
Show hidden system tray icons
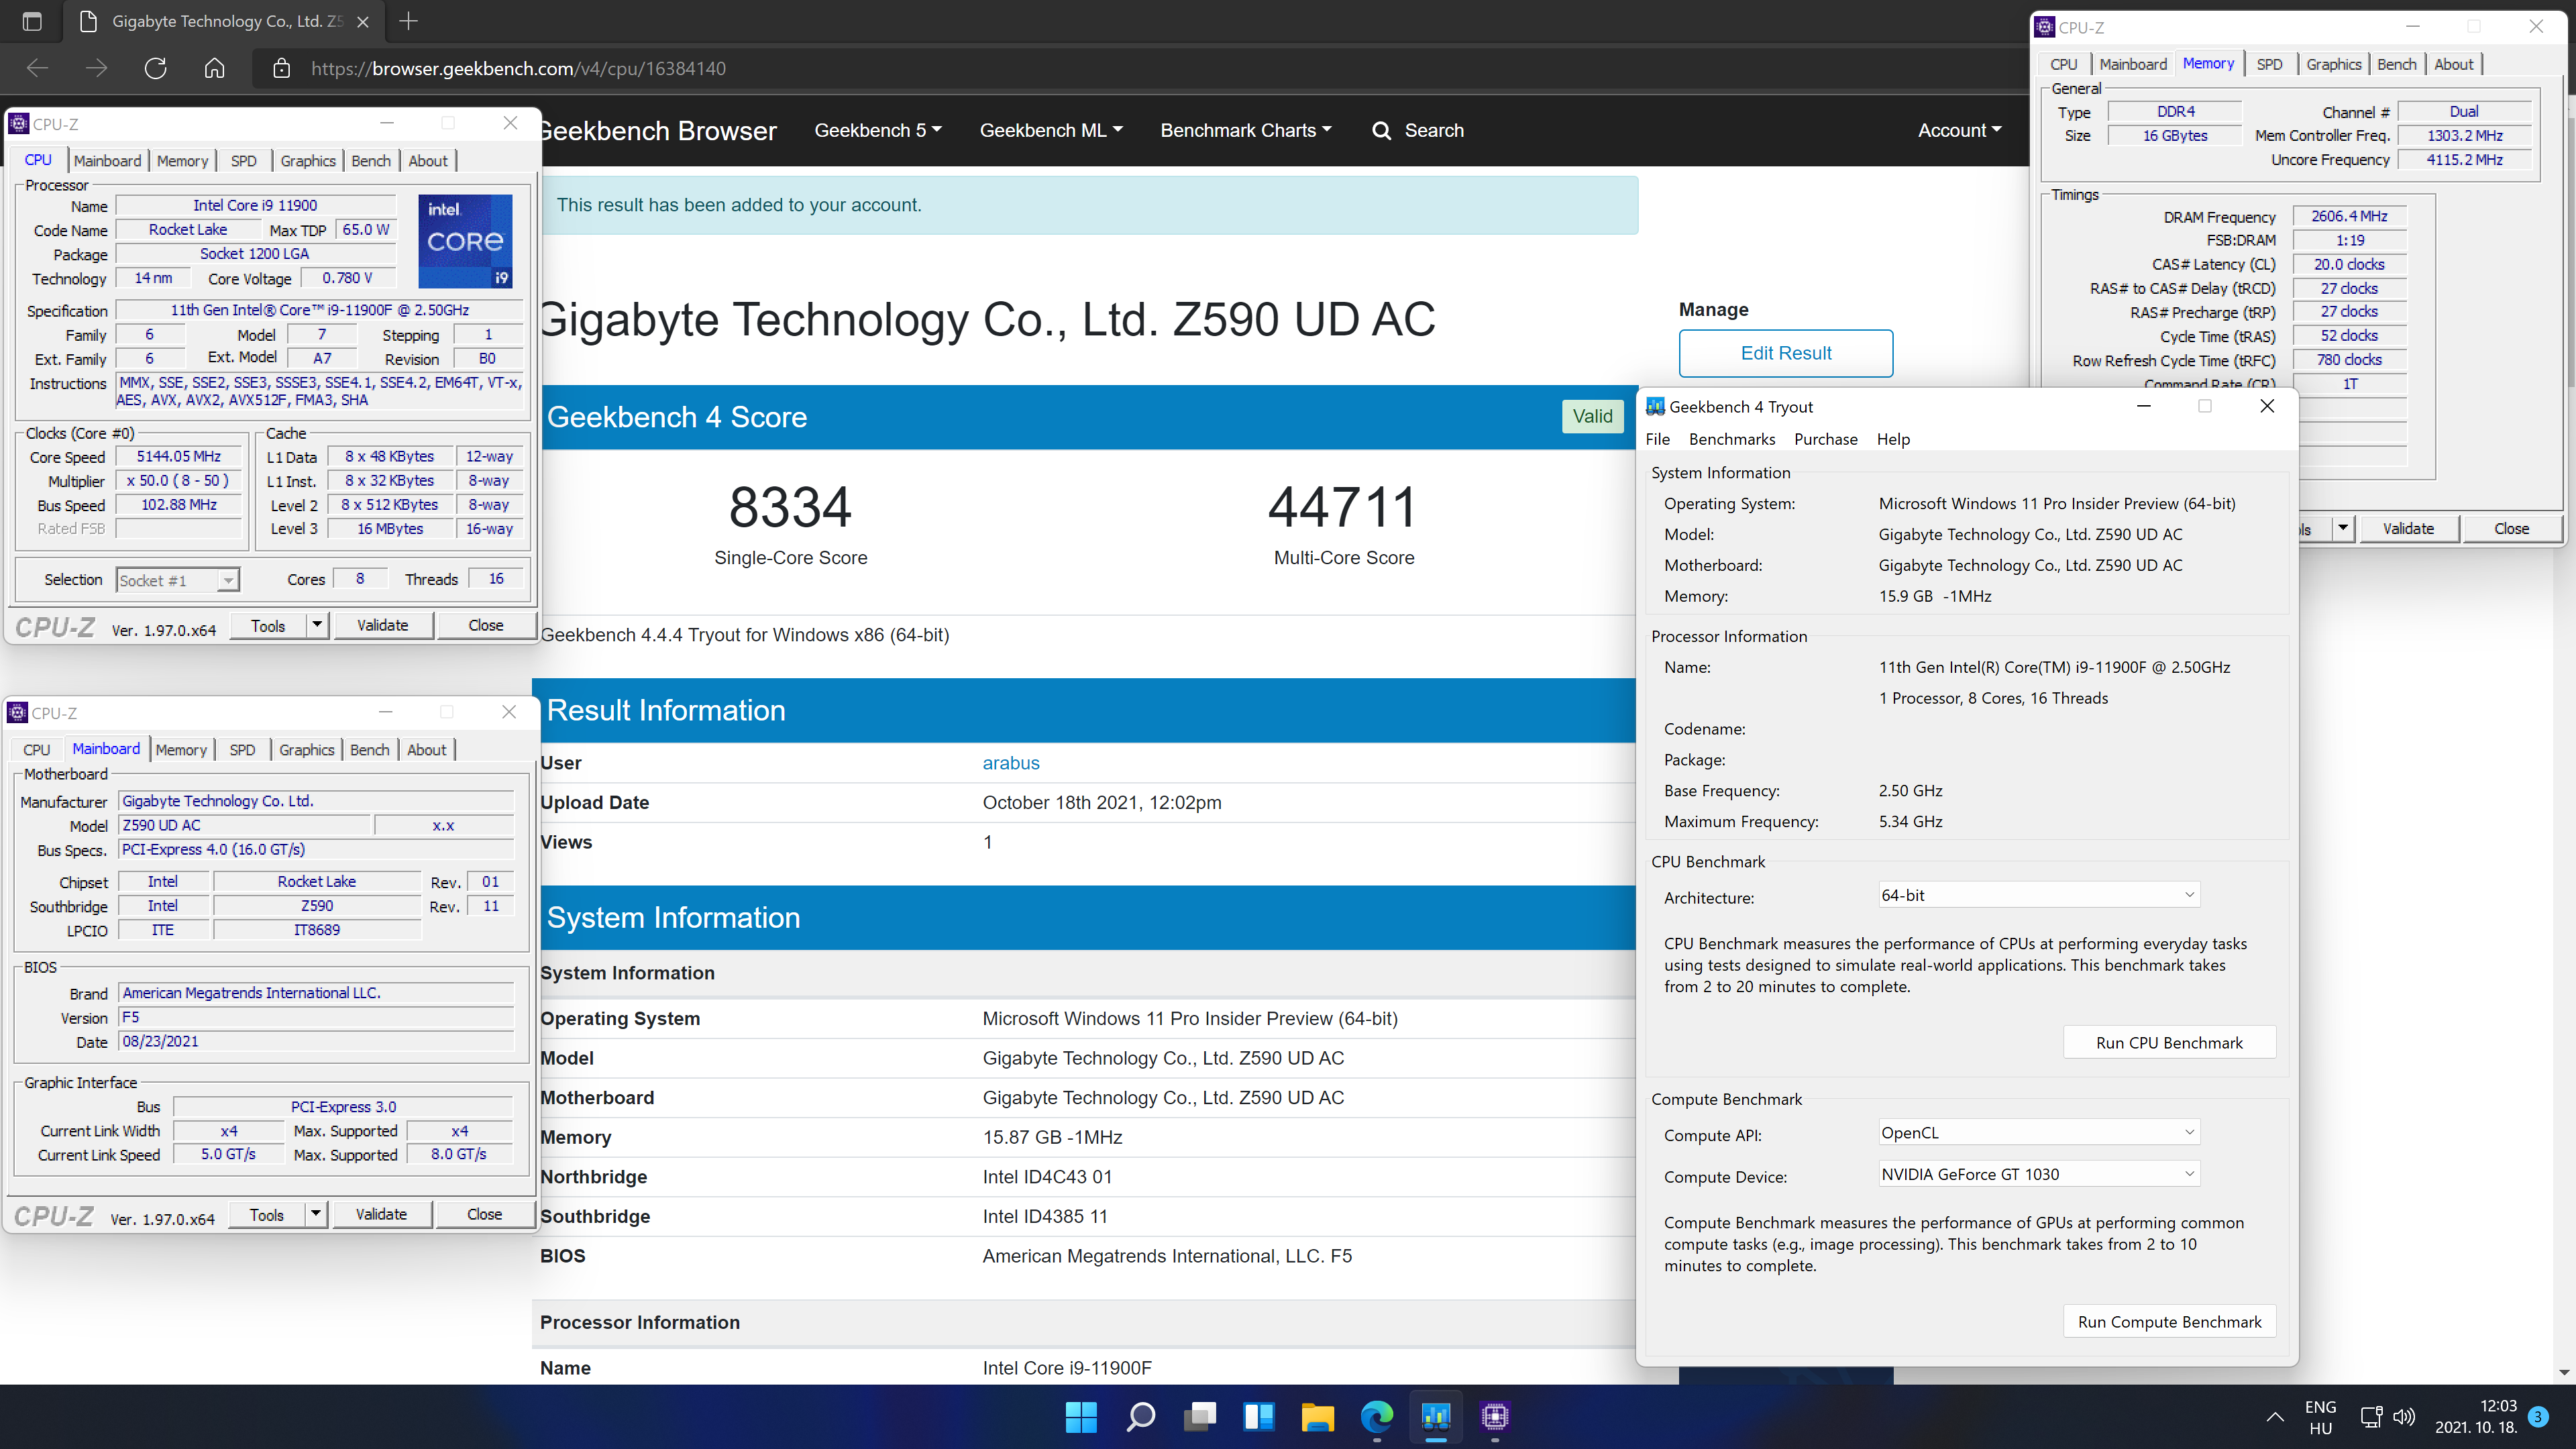(2275, 1416)
